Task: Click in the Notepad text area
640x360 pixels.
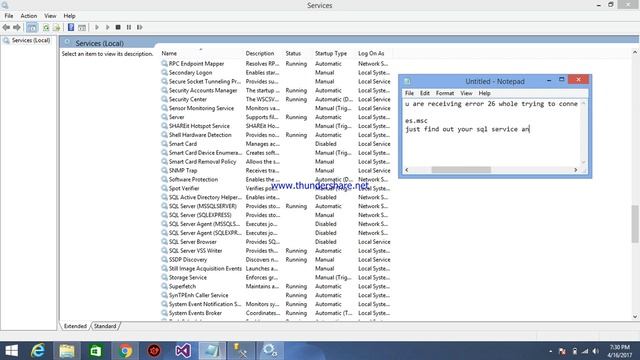Action: 491,133
